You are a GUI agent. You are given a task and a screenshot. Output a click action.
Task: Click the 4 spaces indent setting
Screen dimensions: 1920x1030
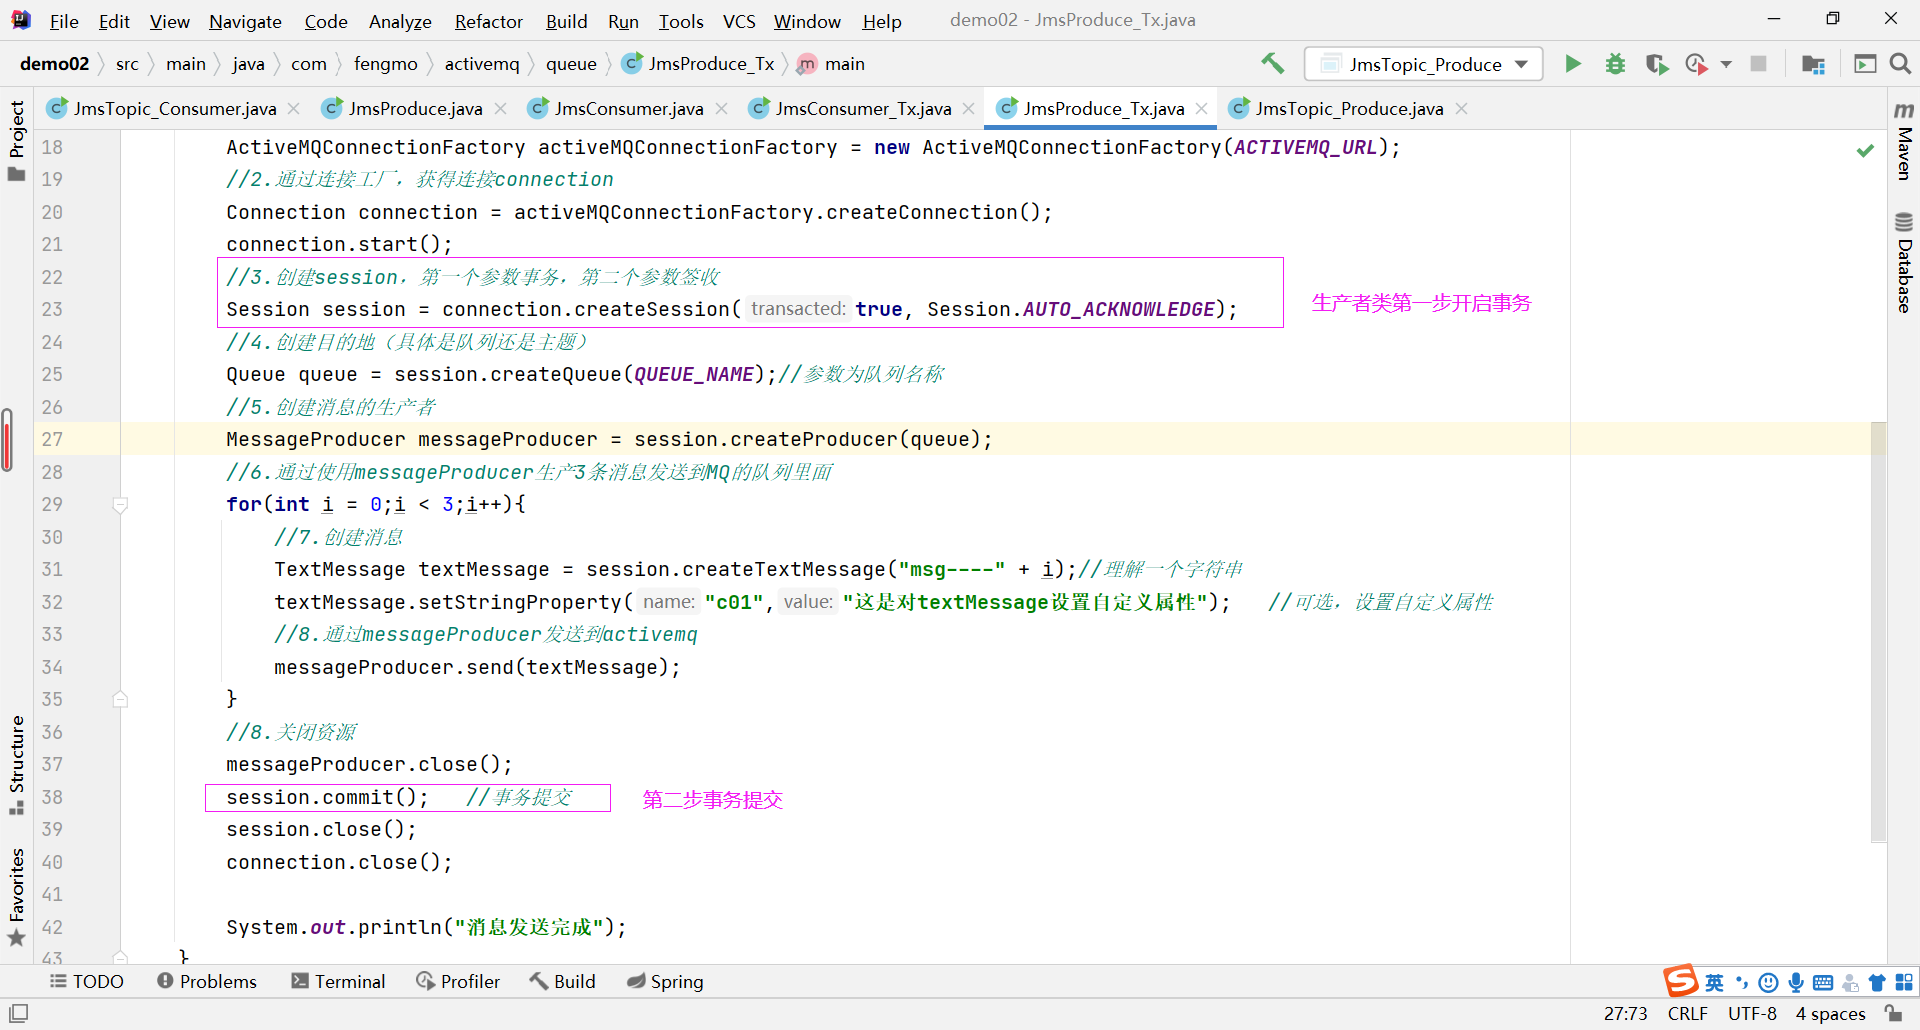click(x=1830, y=1013)
